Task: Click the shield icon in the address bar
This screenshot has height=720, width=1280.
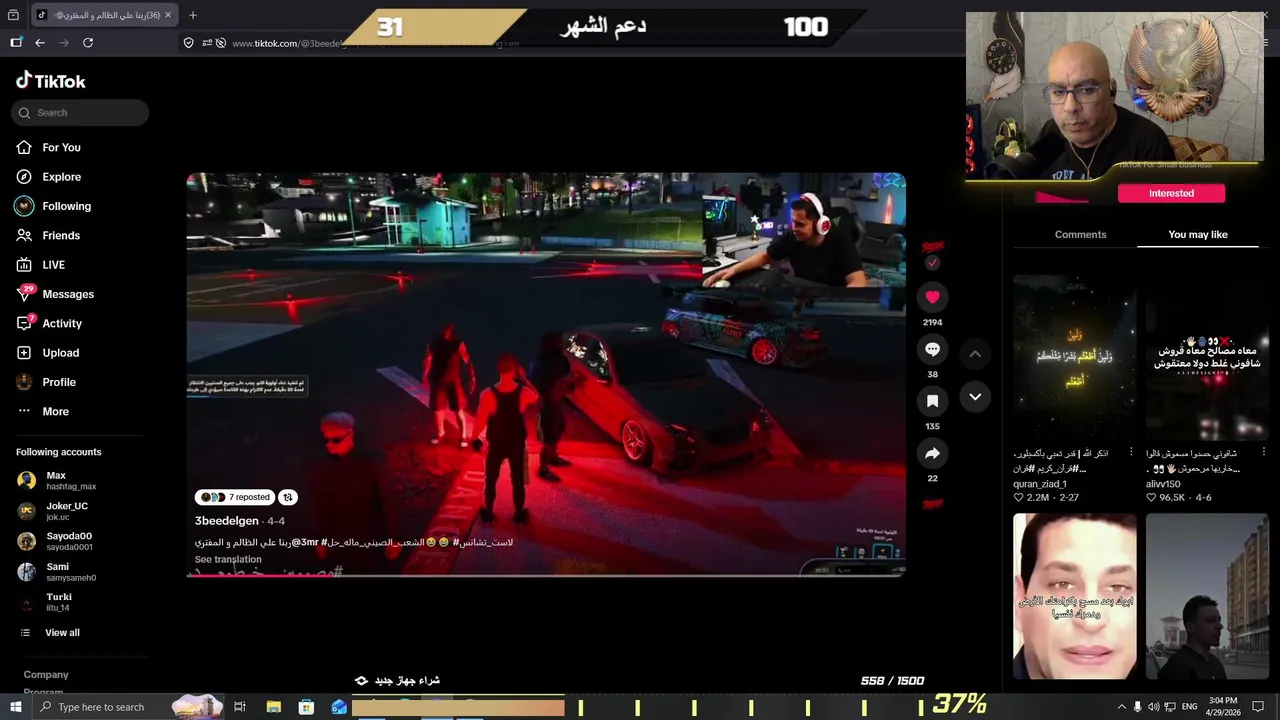Action: [x=188, y=43]
